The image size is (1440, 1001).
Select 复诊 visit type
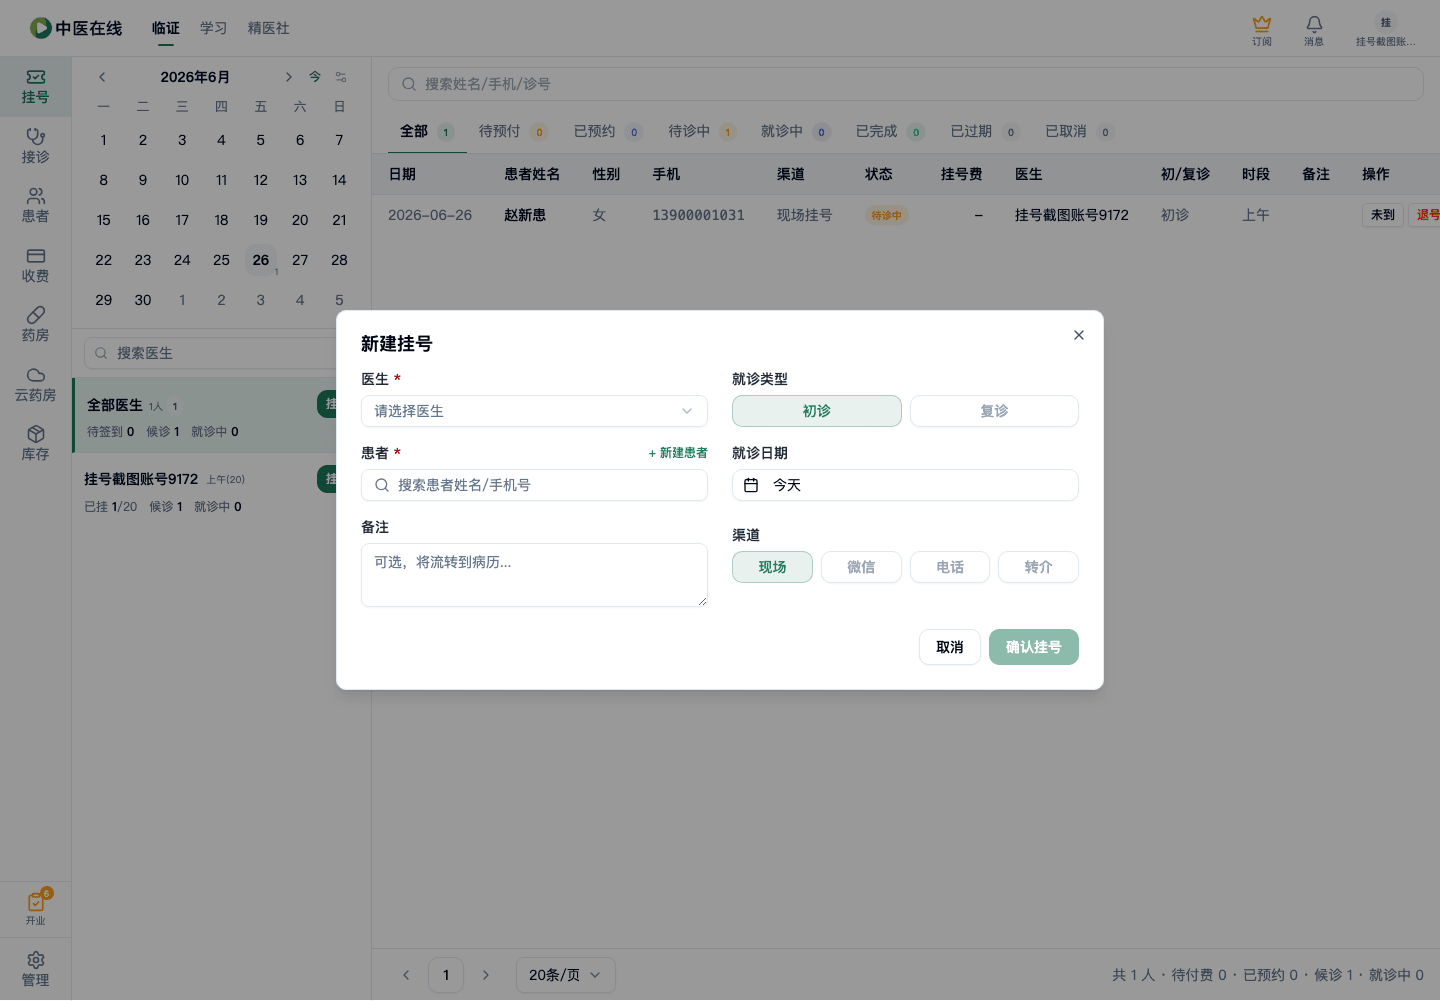994,411
